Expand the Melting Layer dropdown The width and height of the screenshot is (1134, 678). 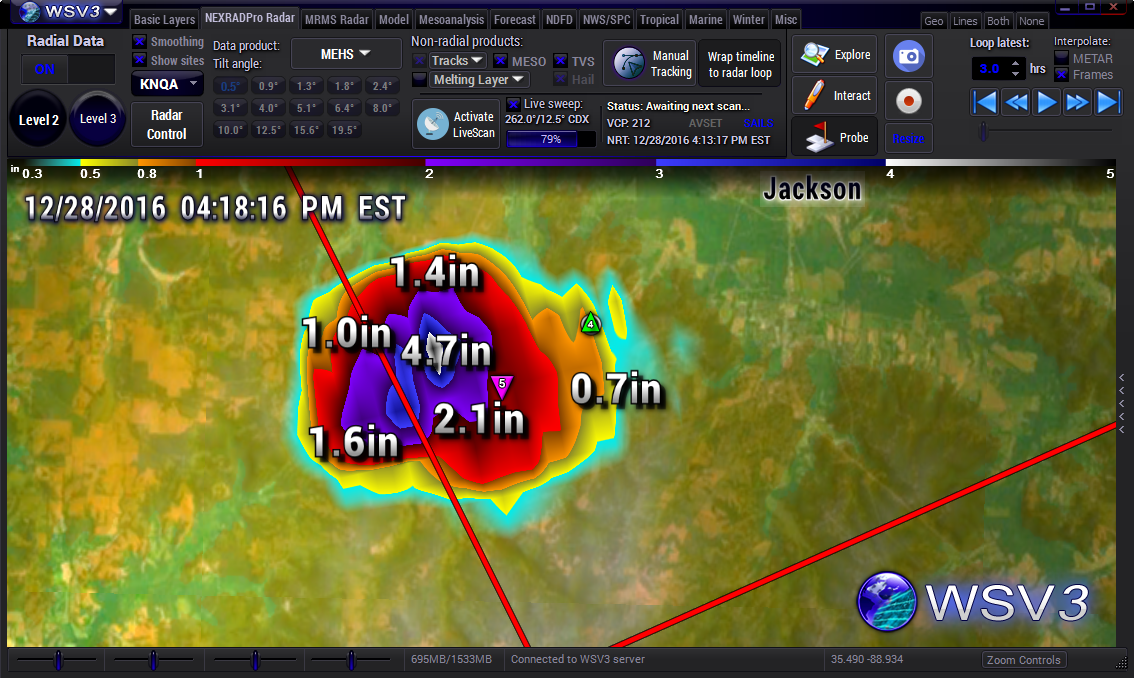(x=478, y=80)
